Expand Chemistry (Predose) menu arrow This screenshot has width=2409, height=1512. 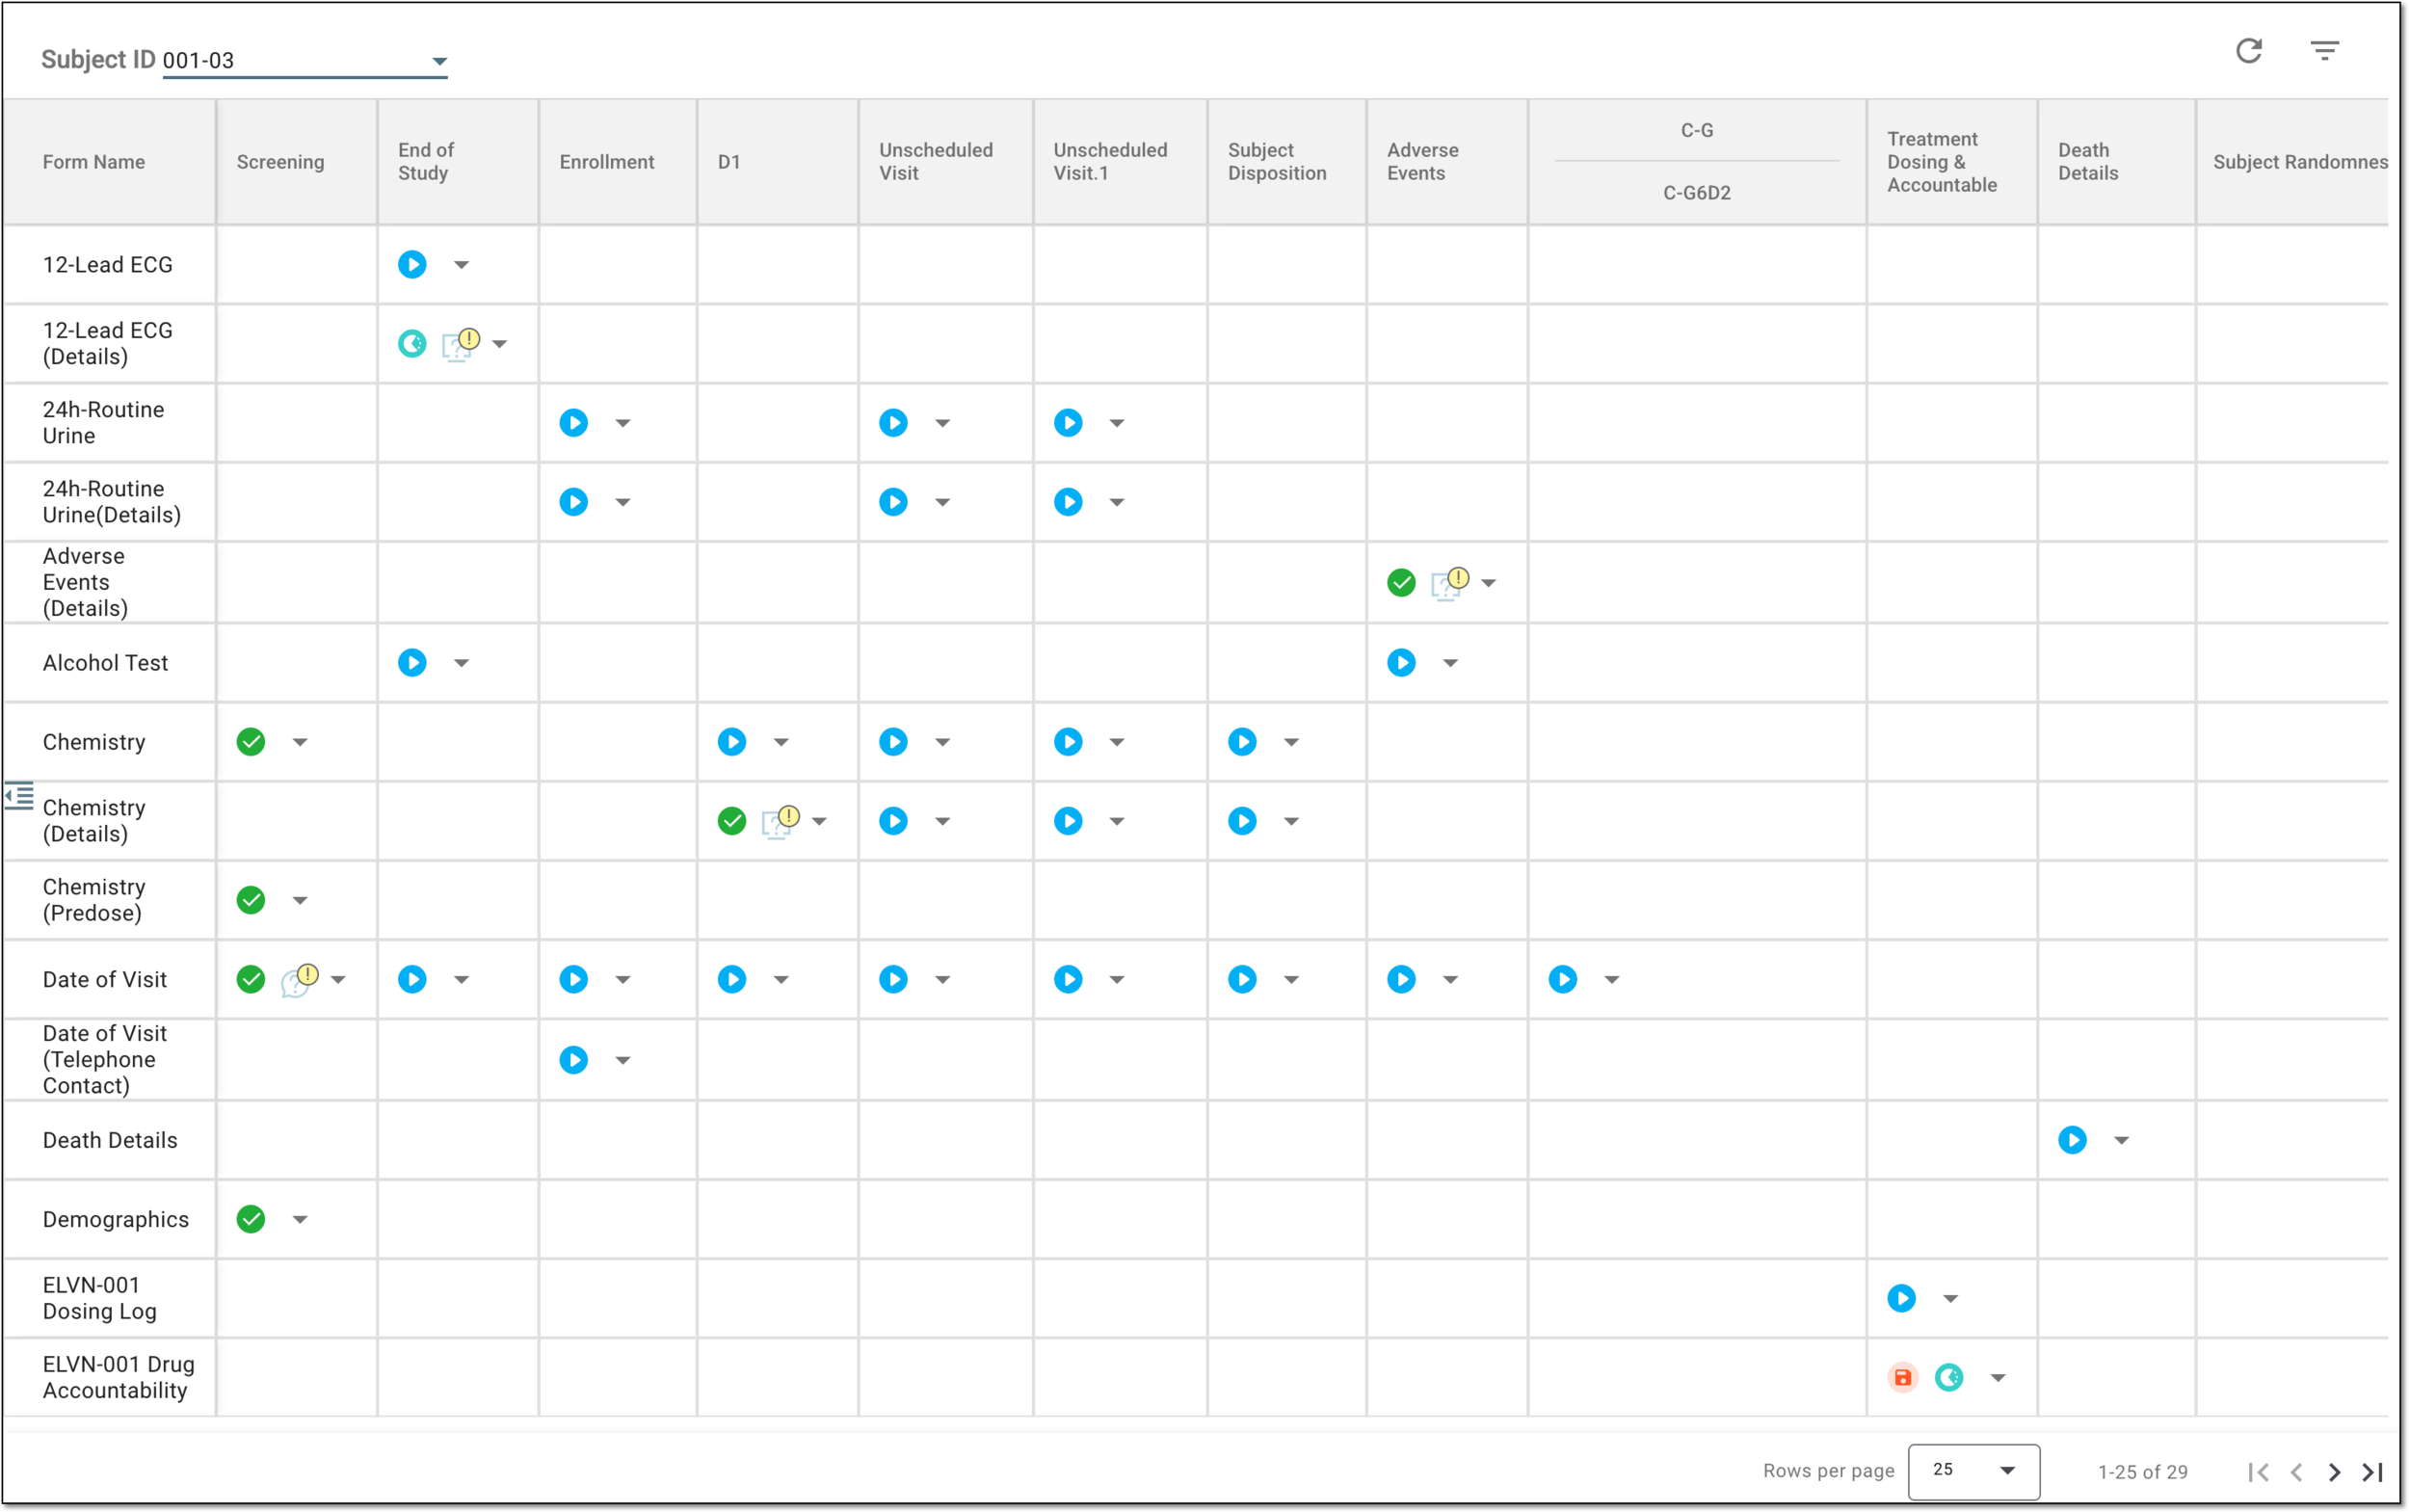pyautogui.click(x=300, y=900)
